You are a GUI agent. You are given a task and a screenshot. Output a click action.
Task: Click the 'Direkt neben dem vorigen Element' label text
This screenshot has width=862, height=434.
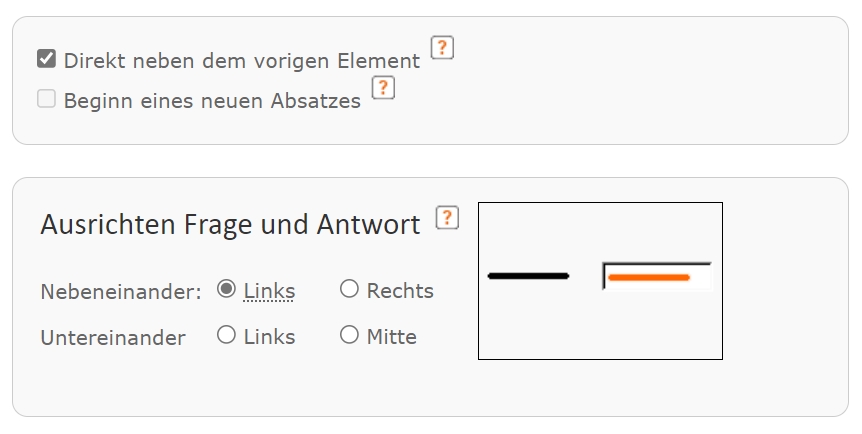point(242,60)
